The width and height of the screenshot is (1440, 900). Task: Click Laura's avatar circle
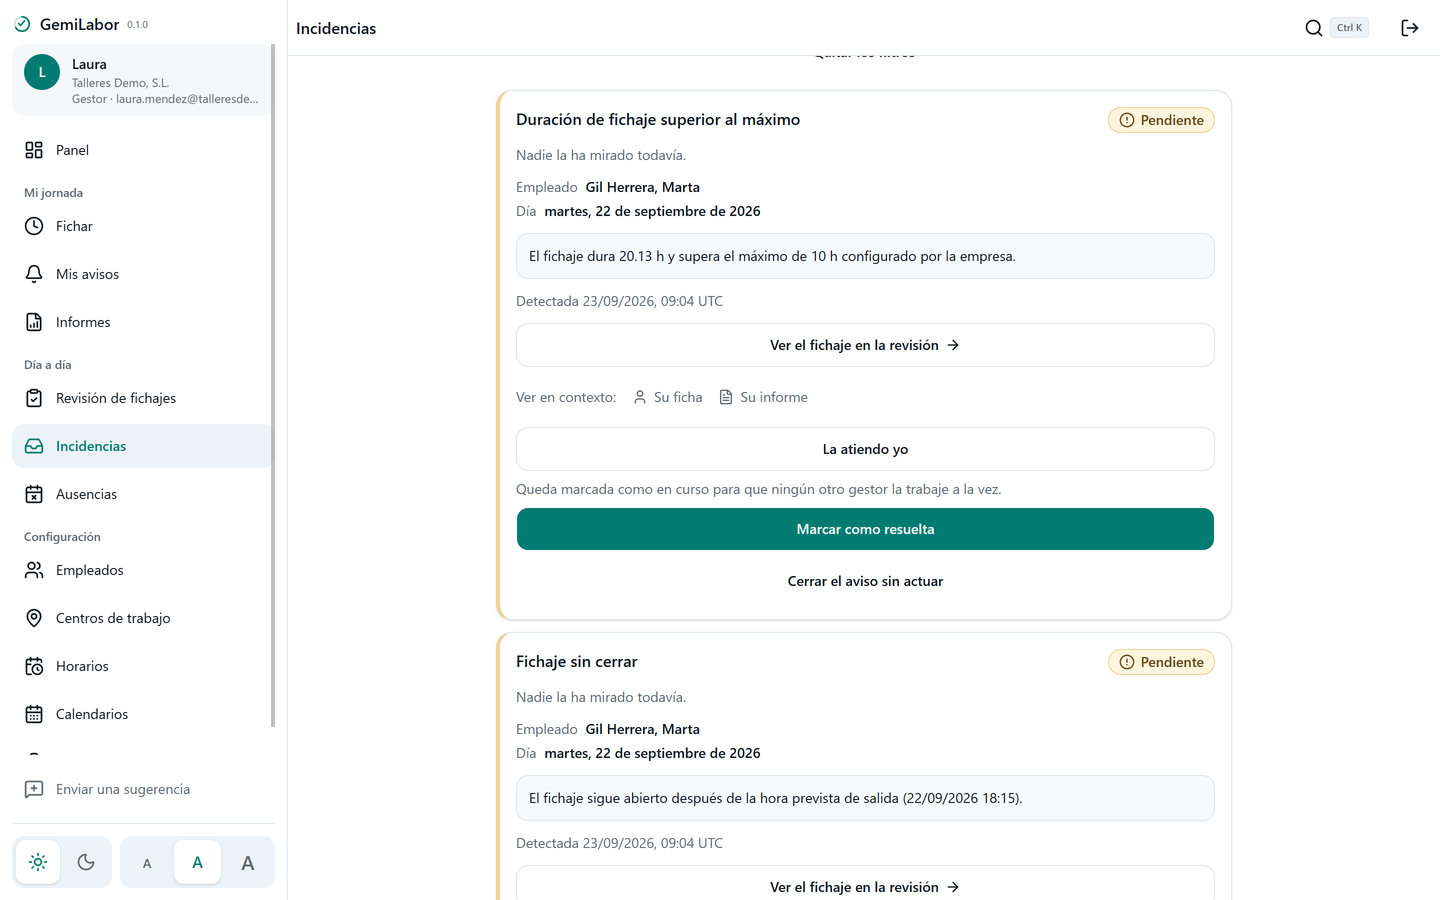42,72
